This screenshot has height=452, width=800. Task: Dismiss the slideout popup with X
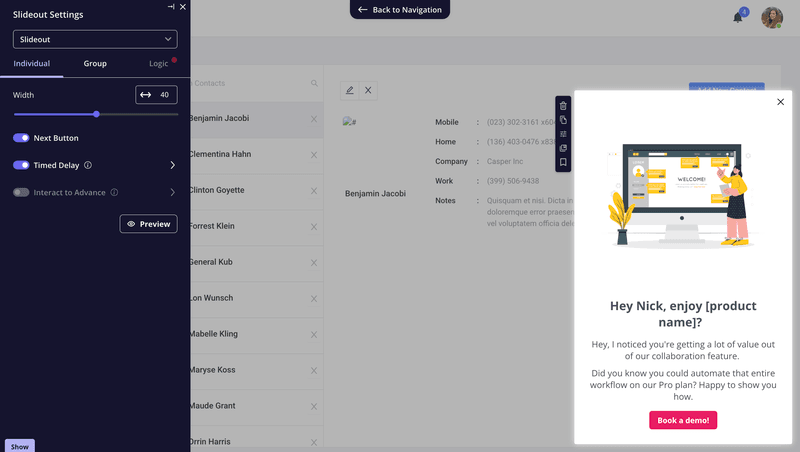[780, 102]
